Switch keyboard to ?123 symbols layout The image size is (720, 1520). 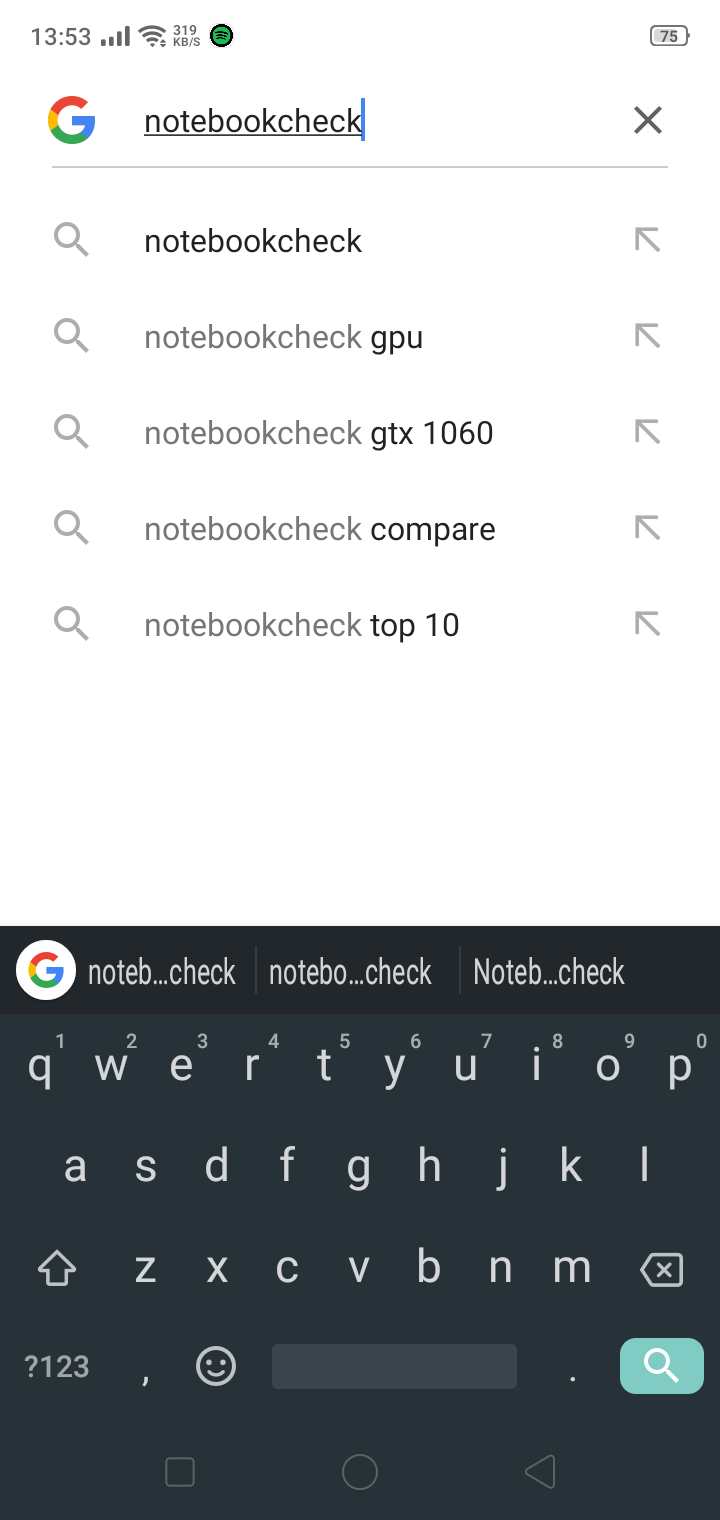pos(57,1366)
